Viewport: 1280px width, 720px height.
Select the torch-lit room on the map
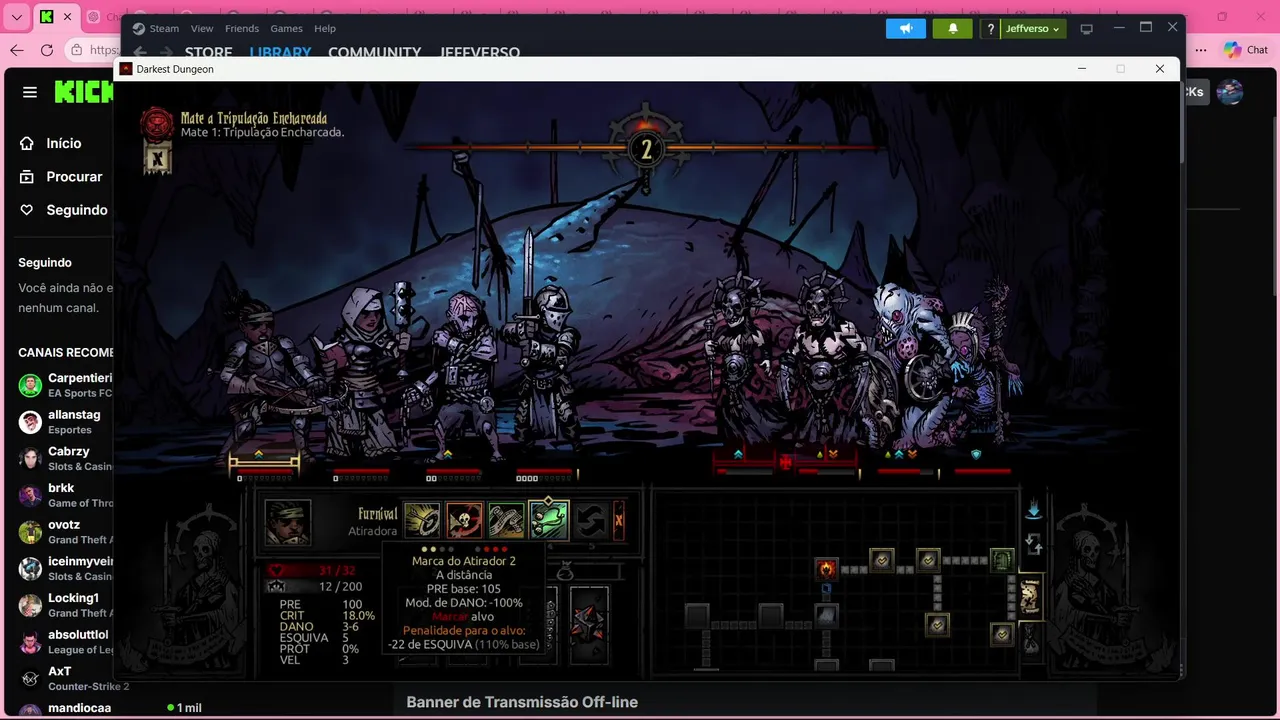point(827,569)
